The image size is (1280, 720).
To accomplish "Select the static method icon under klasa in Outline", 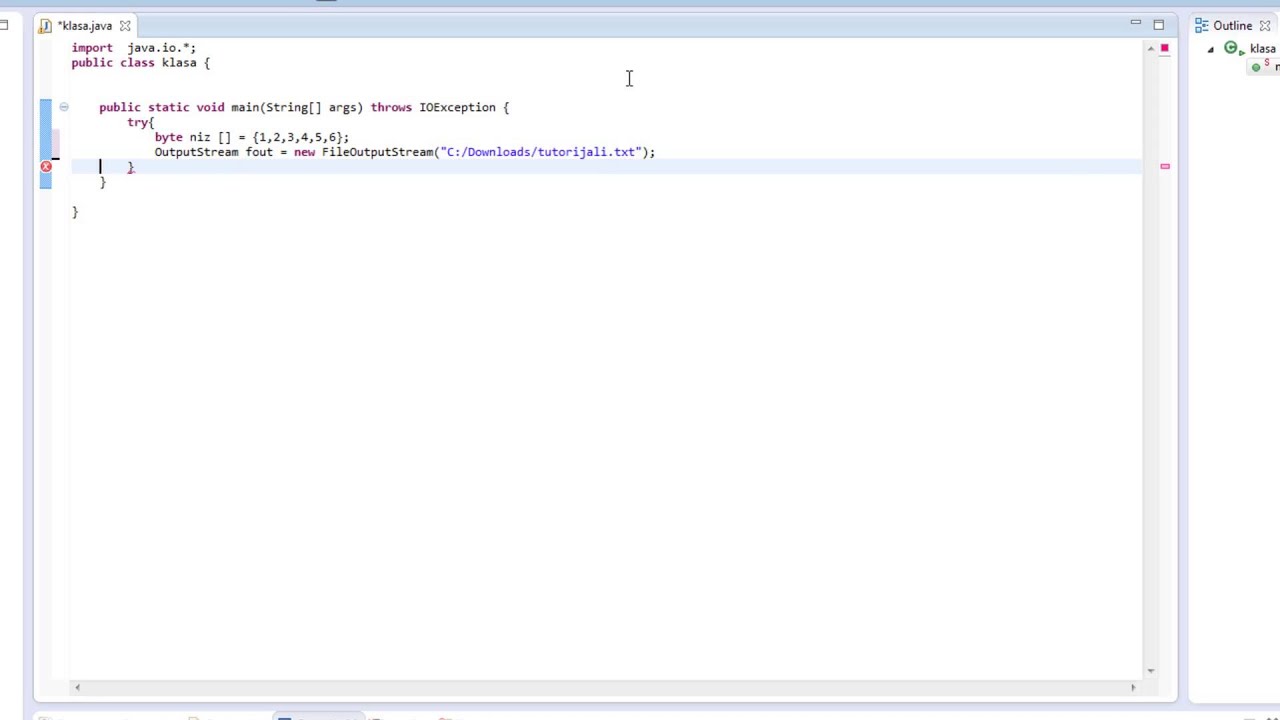I will click(x=1258, y=66).
